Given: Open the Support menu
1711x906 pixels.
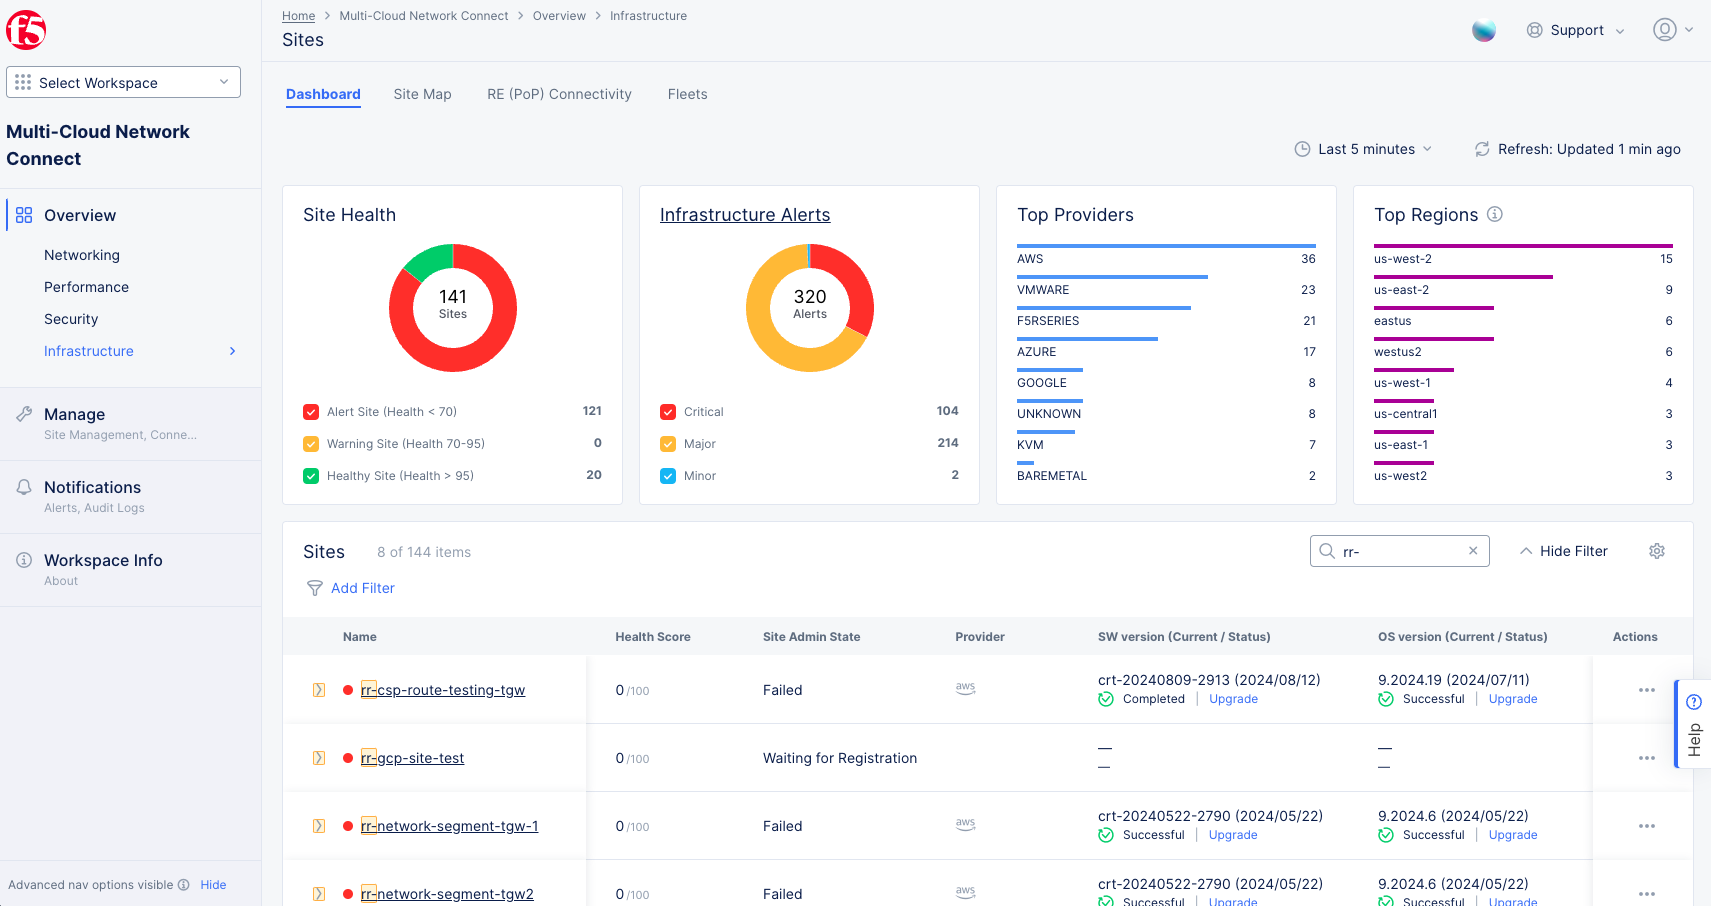Looking at the screenshot, I should 1575,30.
